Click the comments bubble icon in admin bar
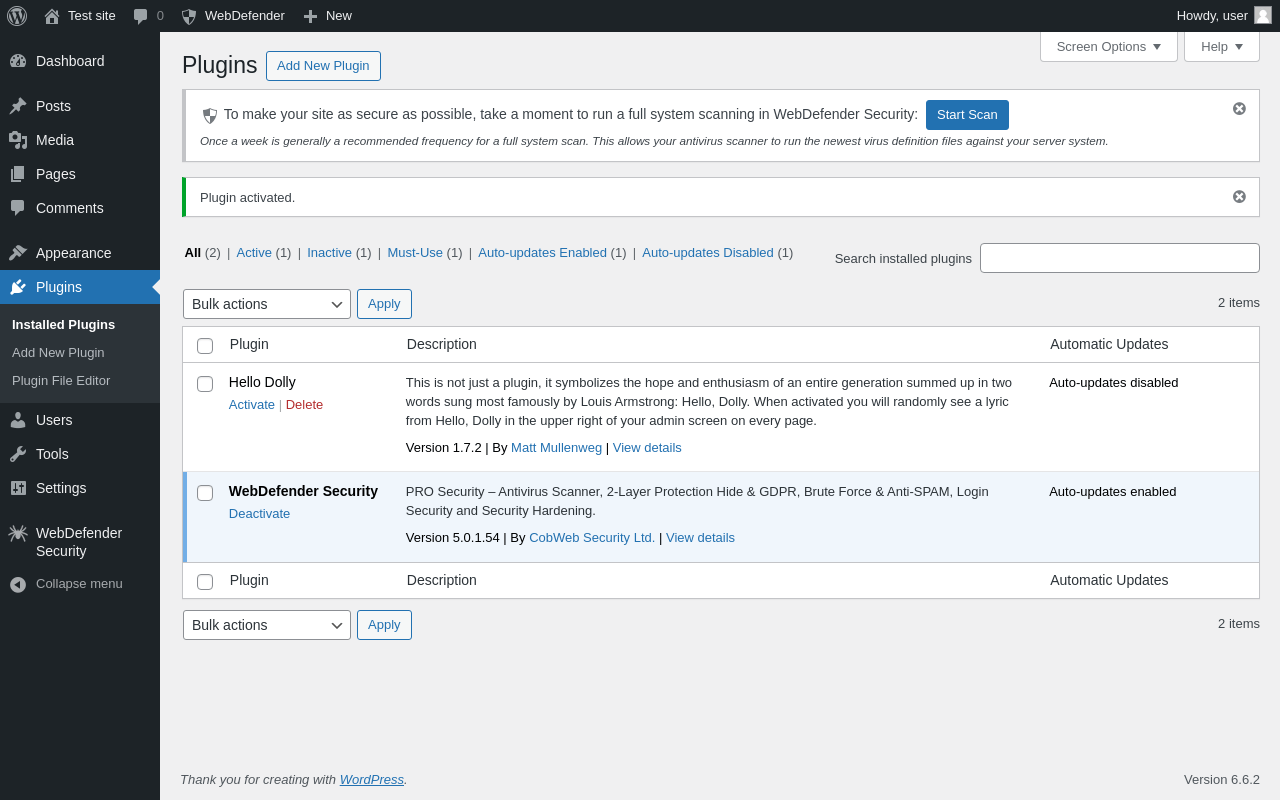 141,16
